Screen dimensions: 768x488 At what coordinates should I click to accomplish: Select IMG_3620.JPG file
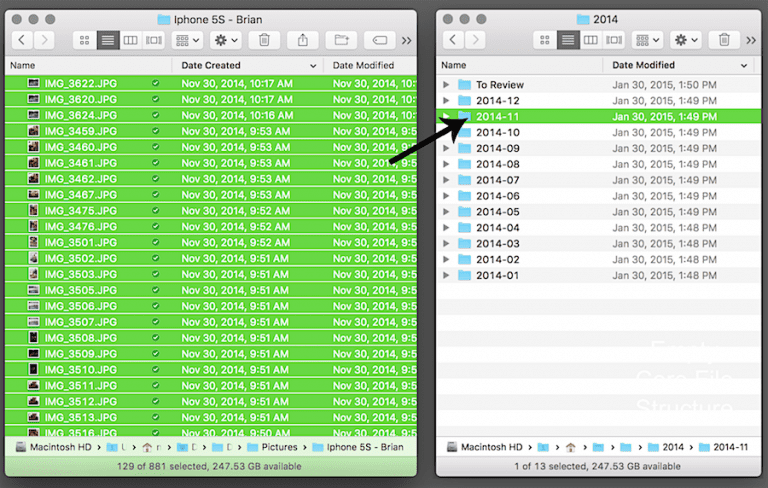coord(211,99)
